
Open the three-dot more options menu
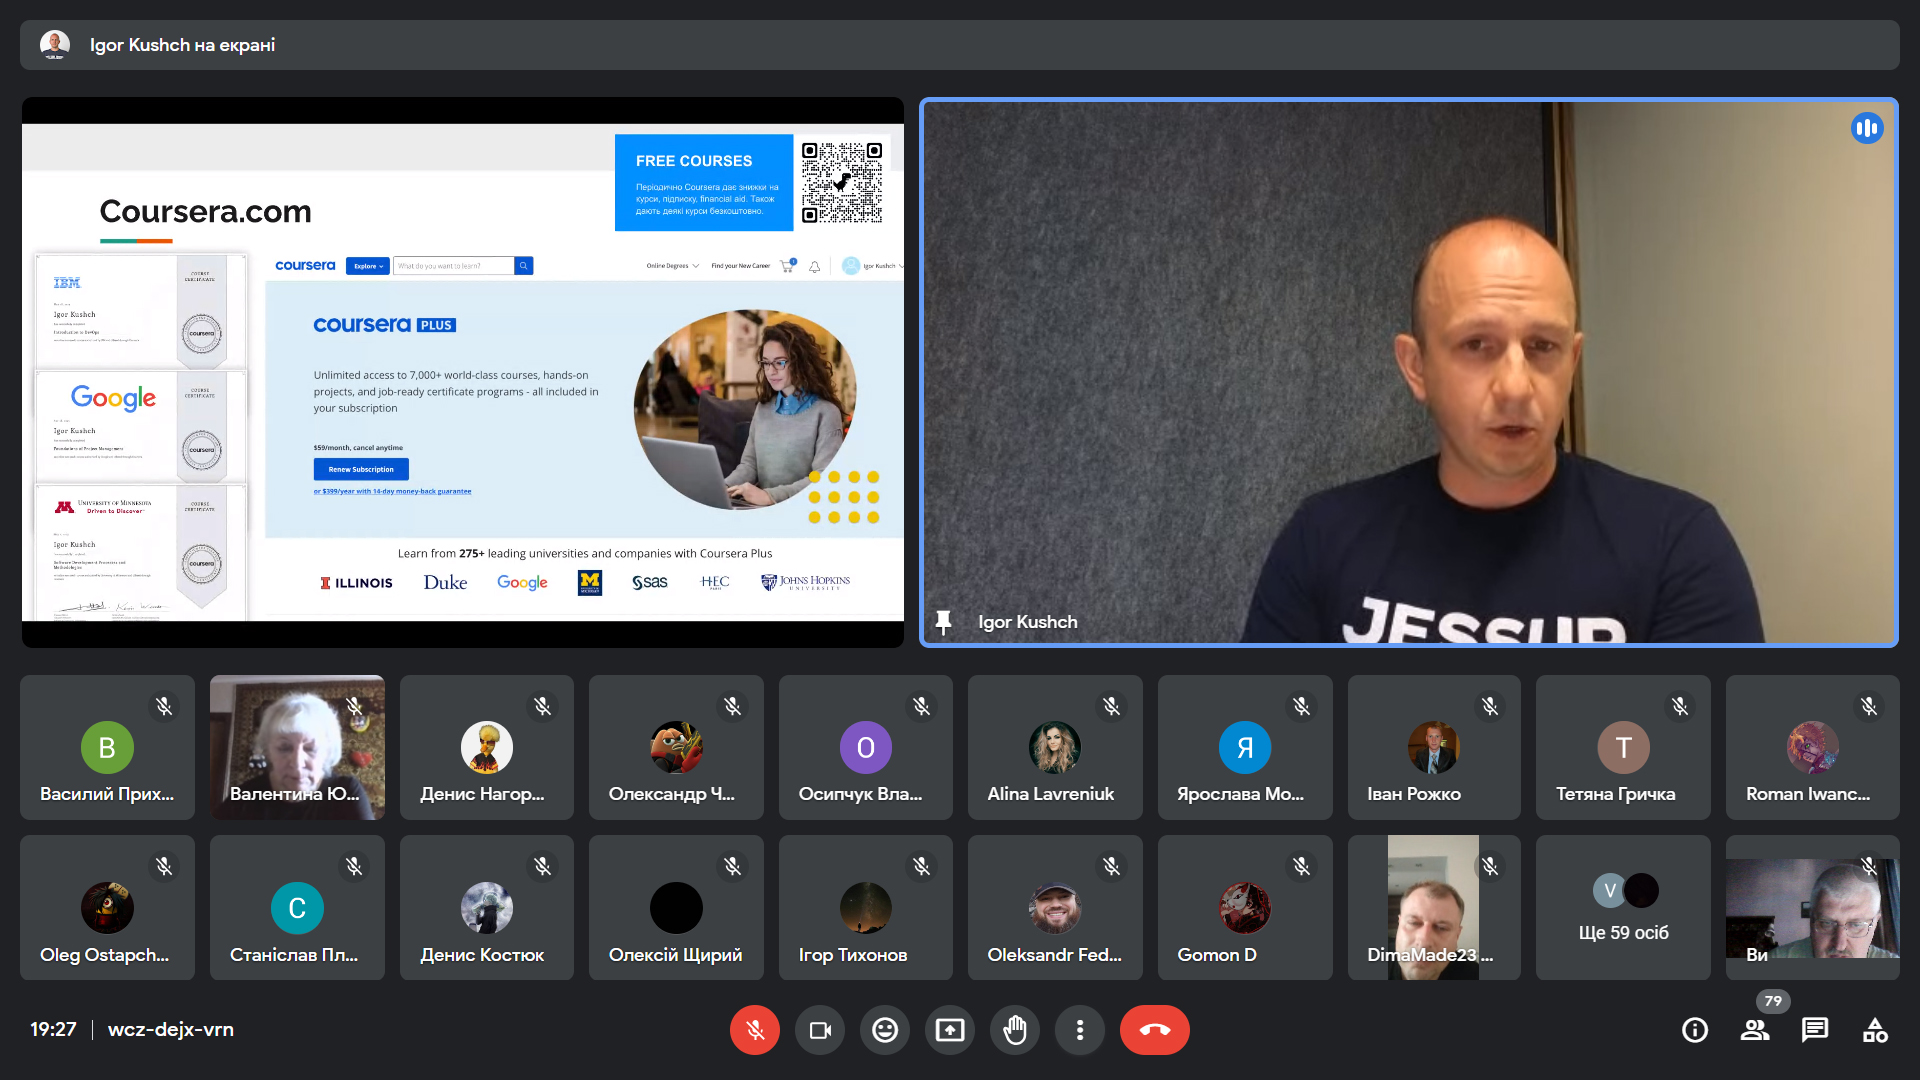point(1080,1030)
